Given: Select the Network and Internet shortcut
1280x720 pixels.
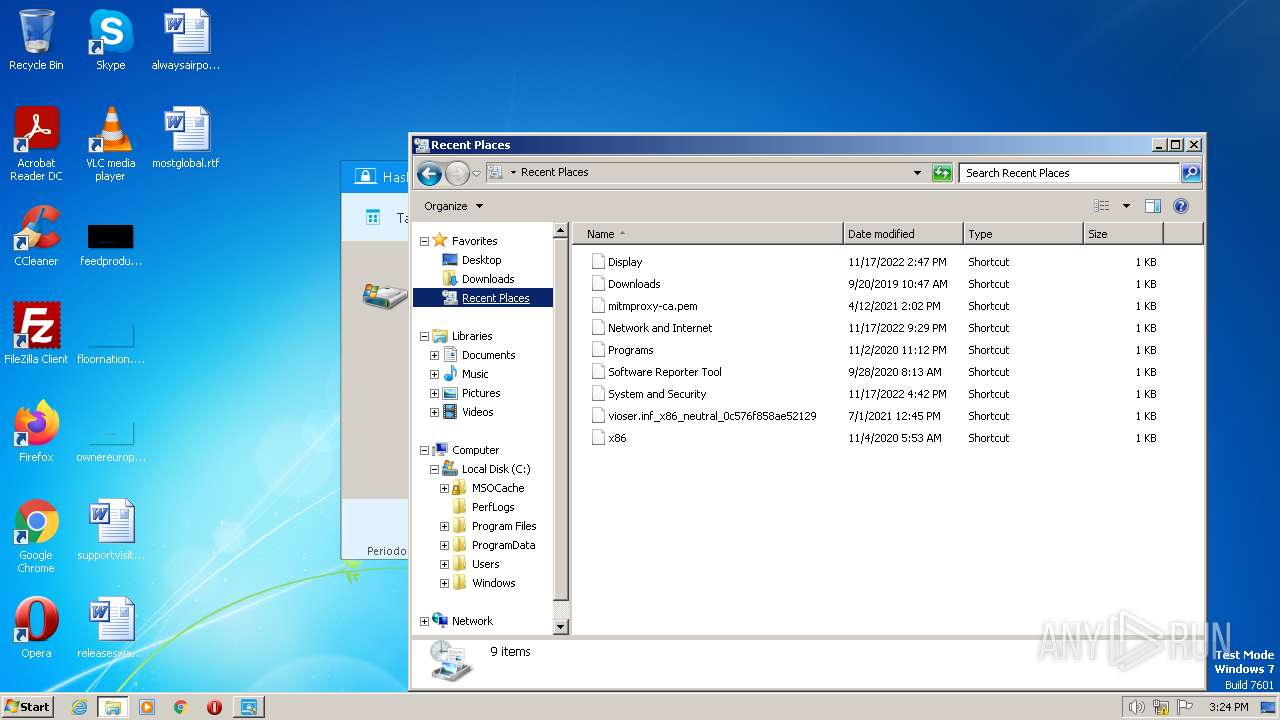Looking at the screenshot, I should click(873, 328).
